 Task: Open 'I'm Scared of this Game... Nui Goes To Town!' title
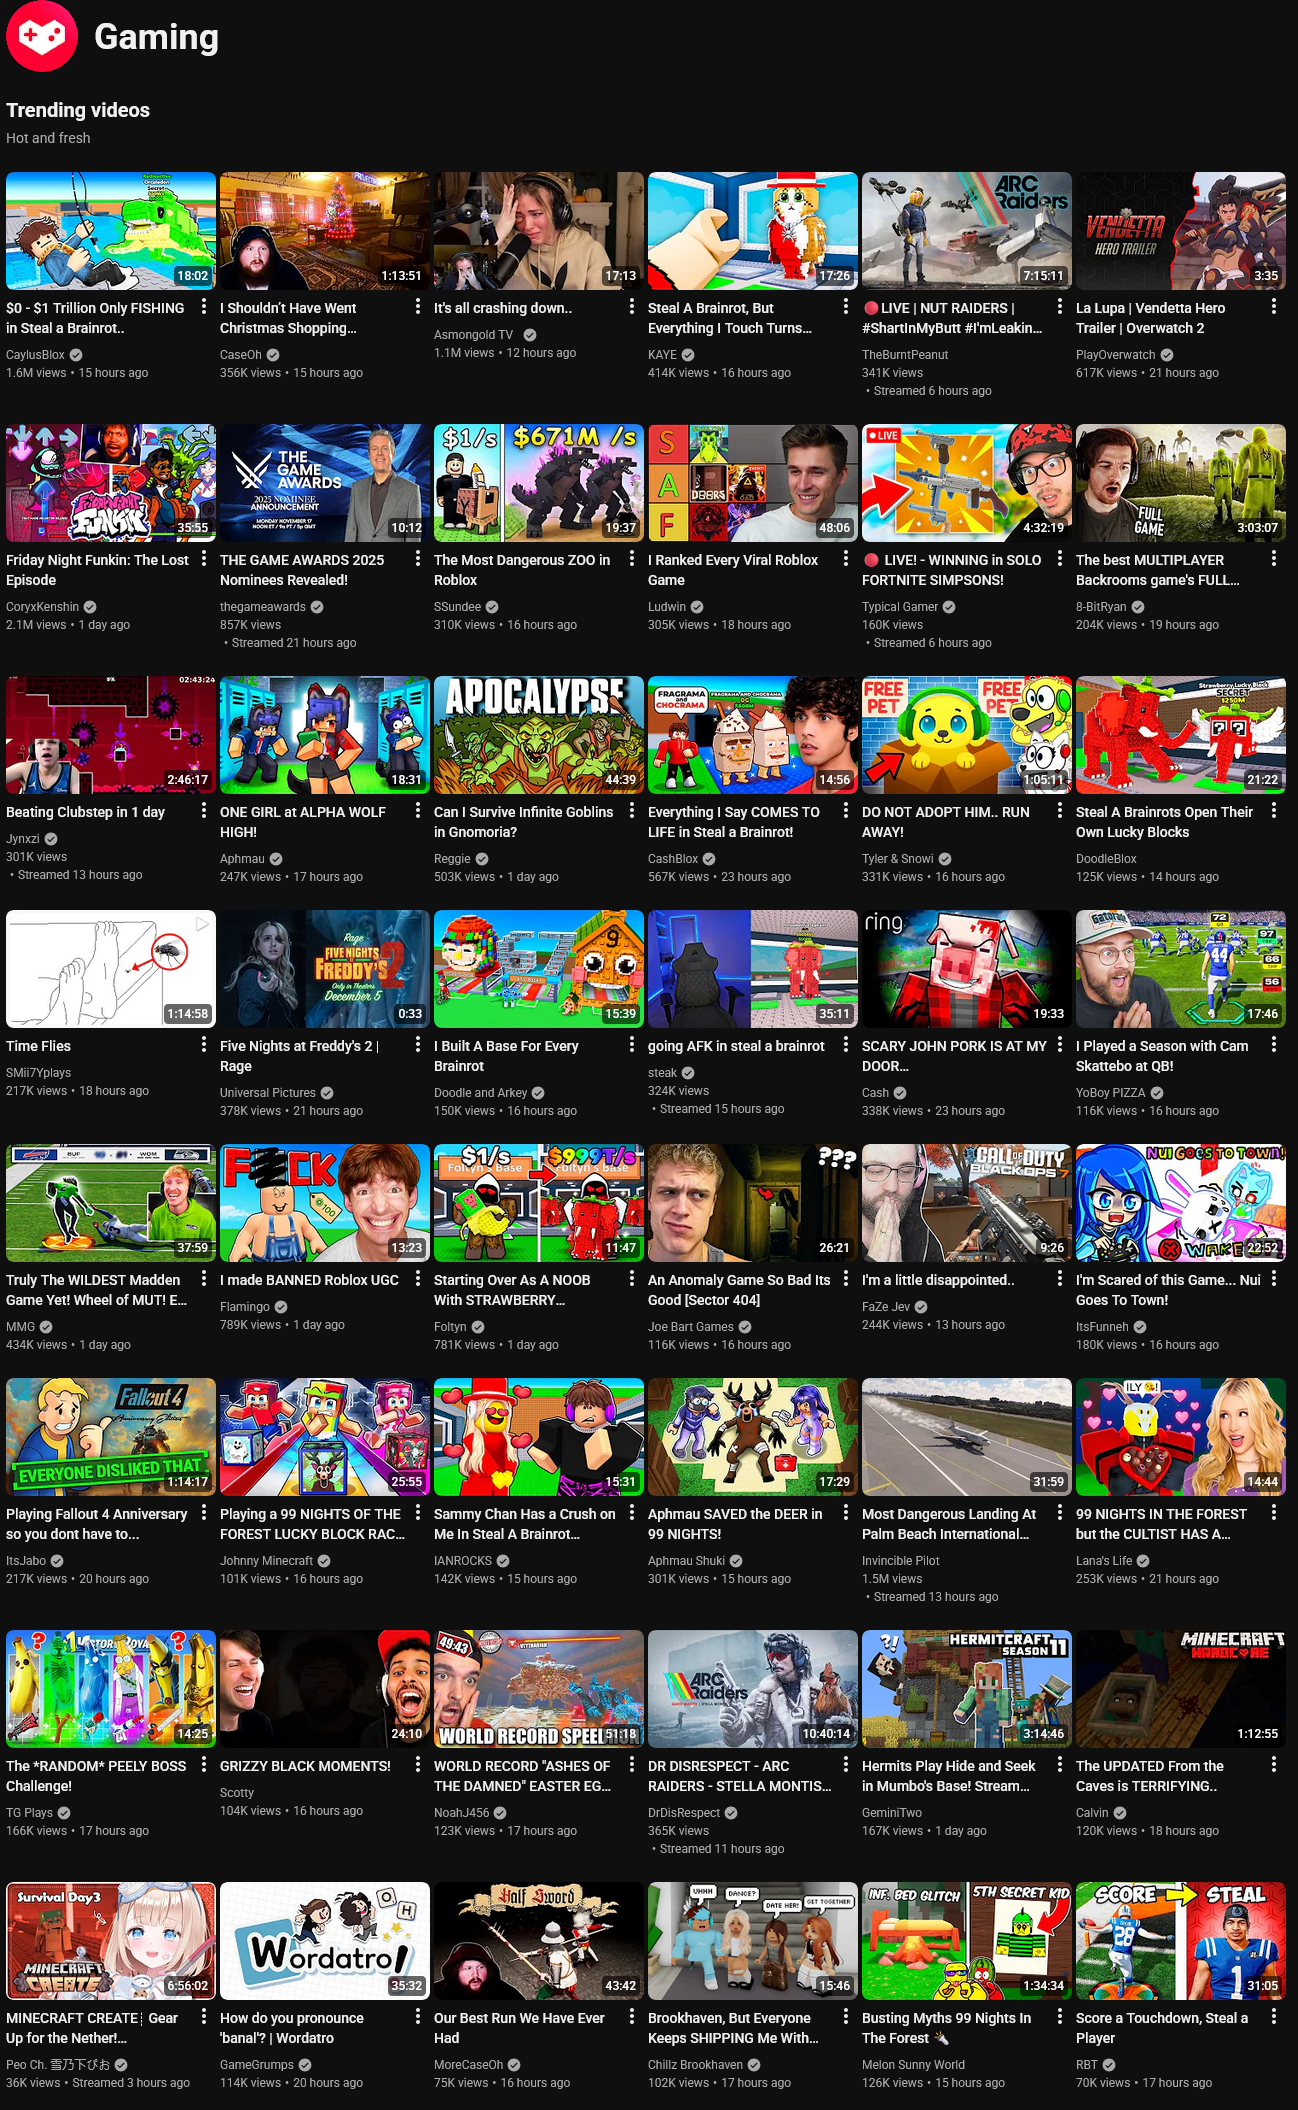tap(1168, 1290)
